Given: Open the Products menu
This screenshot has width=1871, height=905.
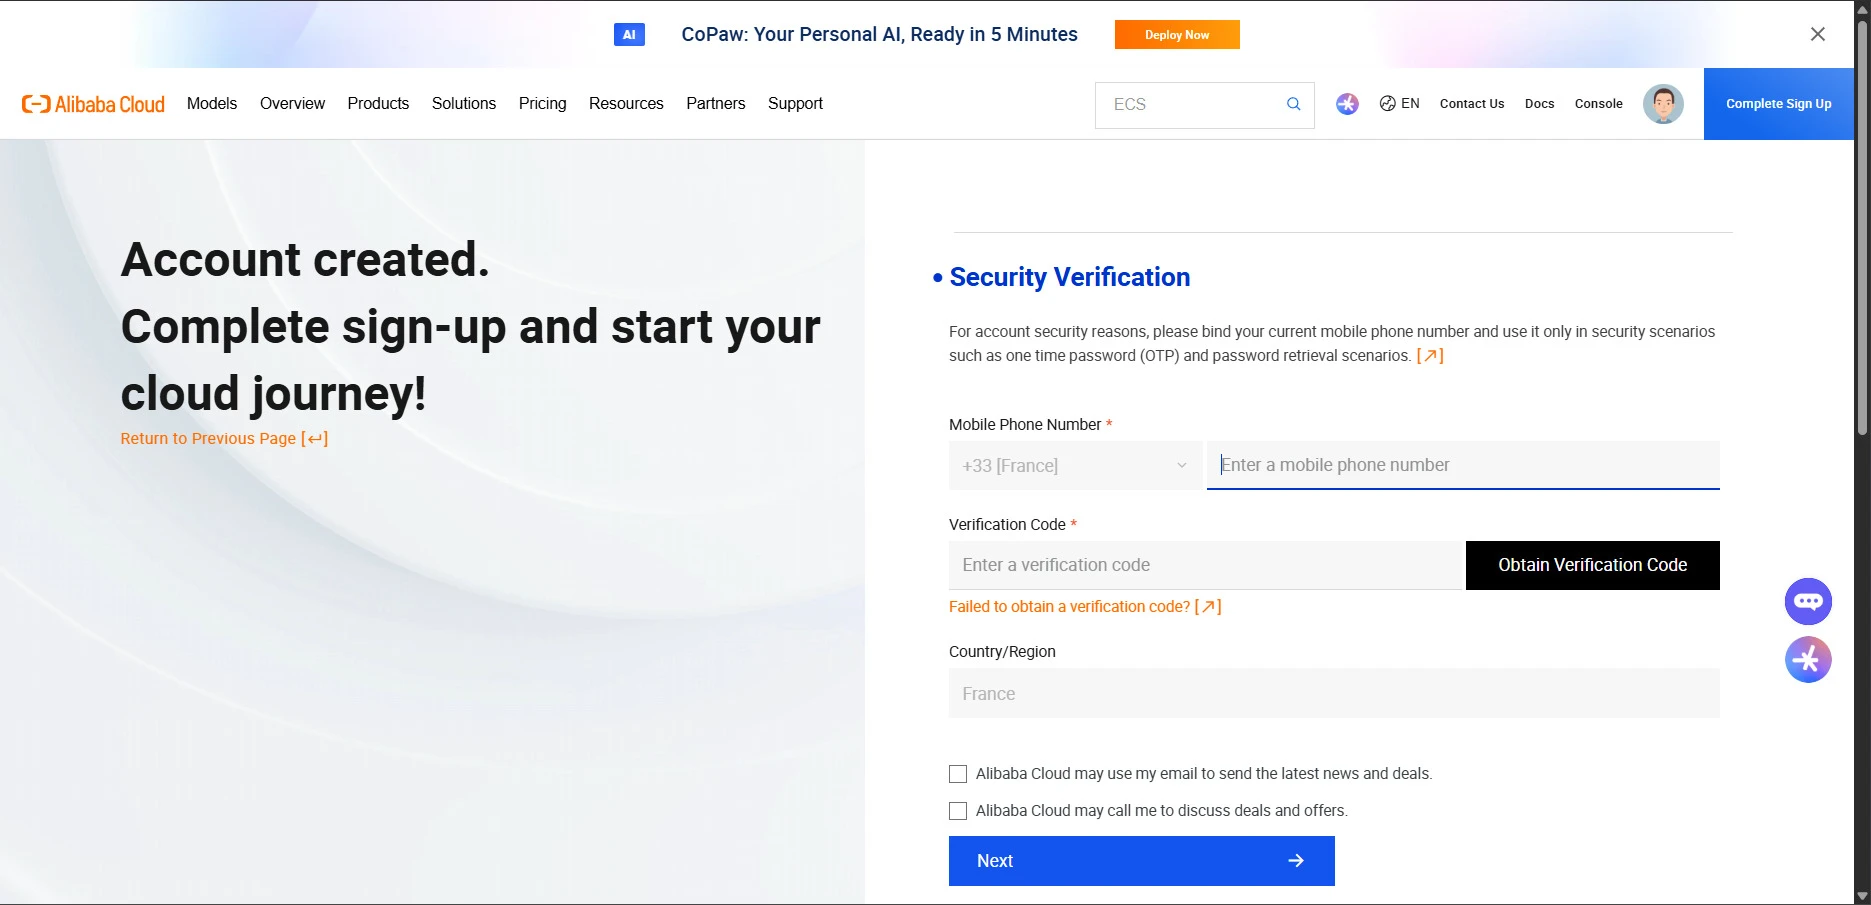Looking at the screenshot, I should point(378,103).
